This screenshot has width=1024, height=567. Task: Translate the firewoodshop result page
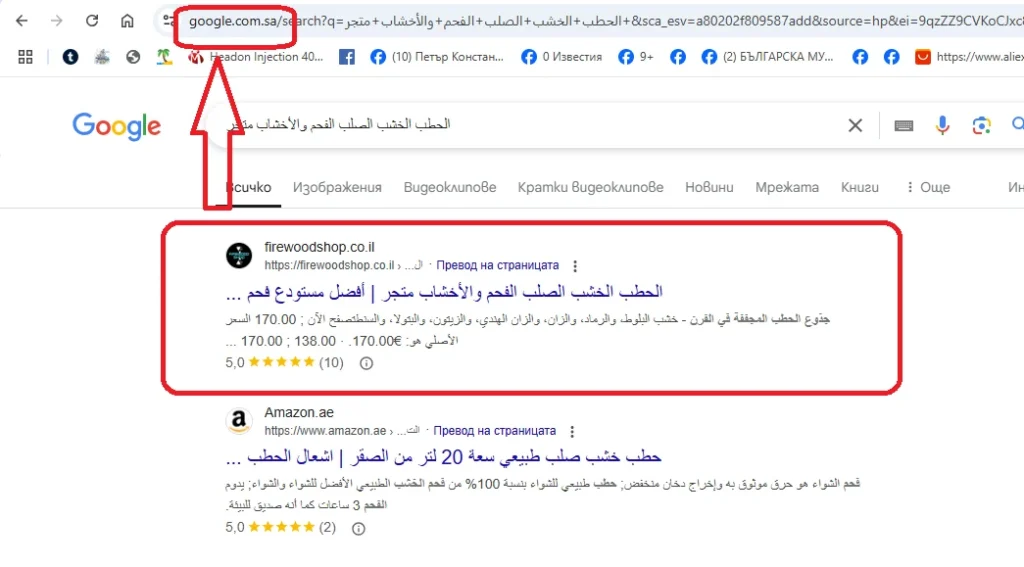498,265
